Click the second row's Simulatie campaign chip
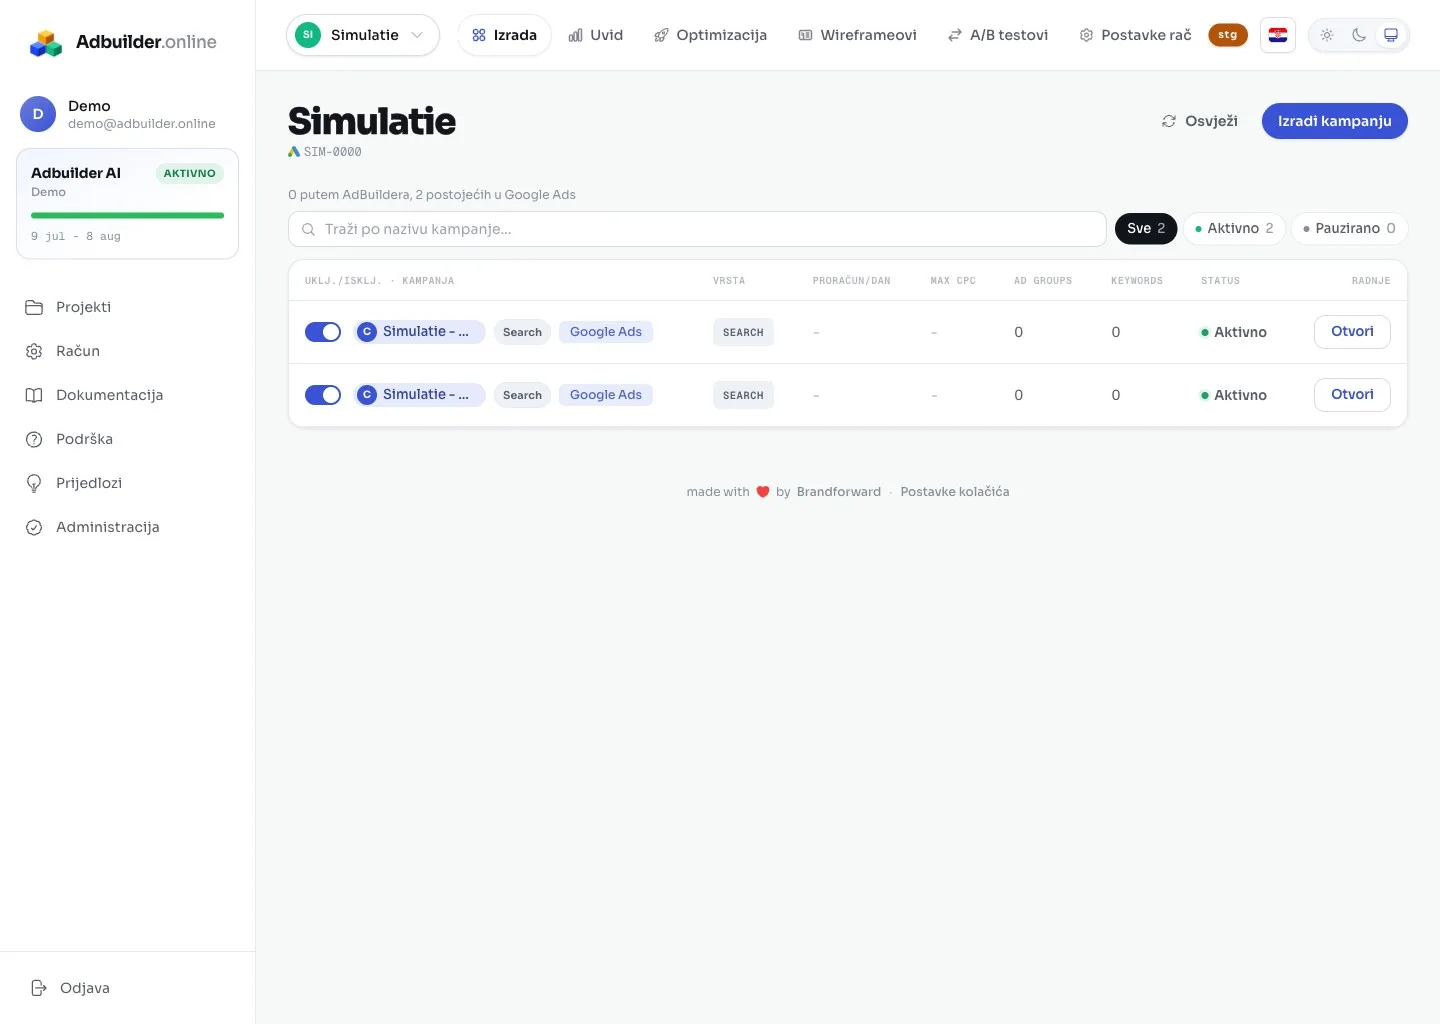The image size is (1440, 1024). [x=420, y=395]
